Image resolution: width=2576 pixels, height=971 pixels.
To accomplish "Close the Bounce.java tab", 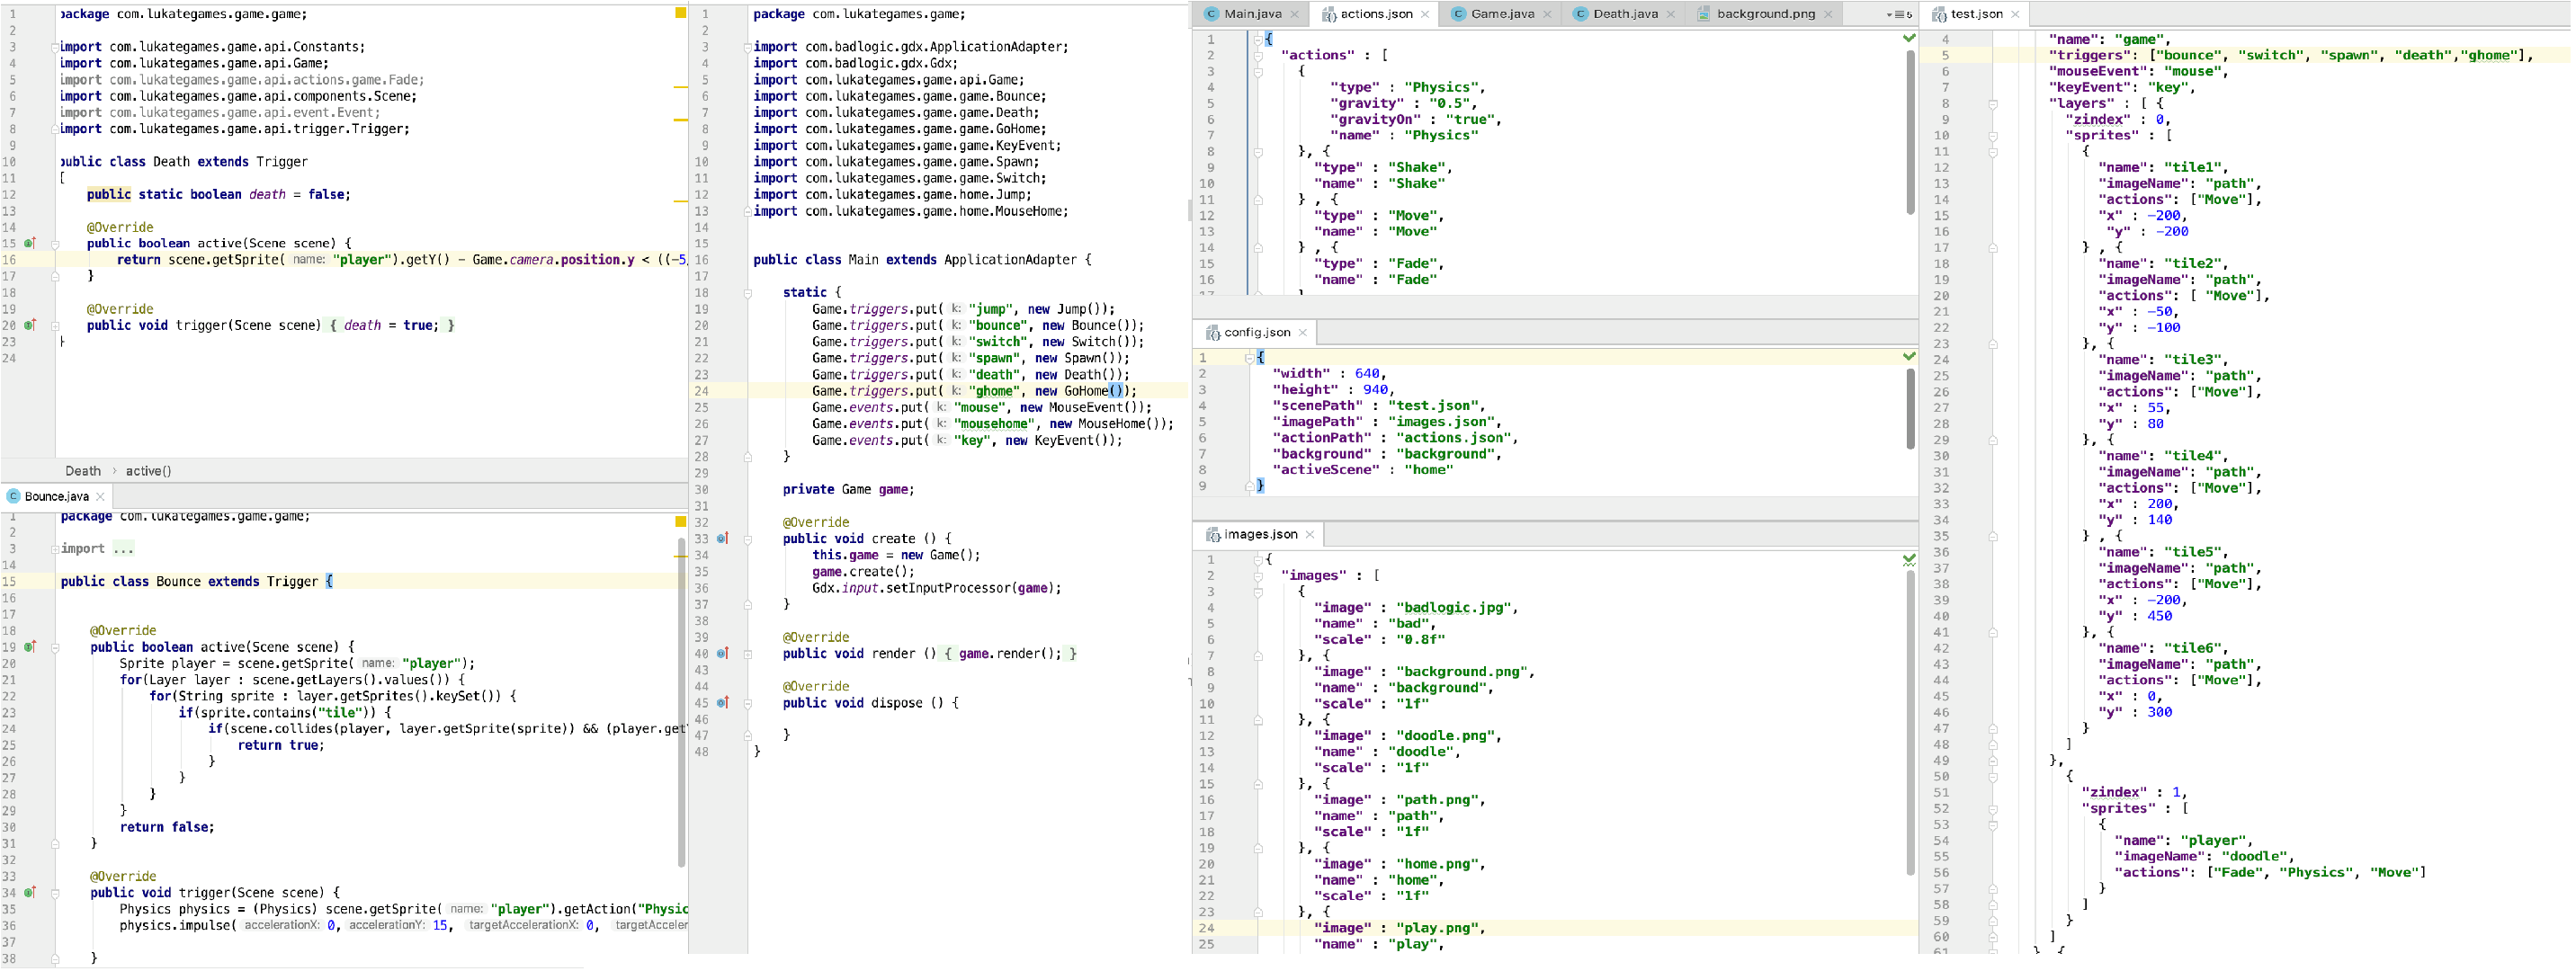I will pos(100,497).
